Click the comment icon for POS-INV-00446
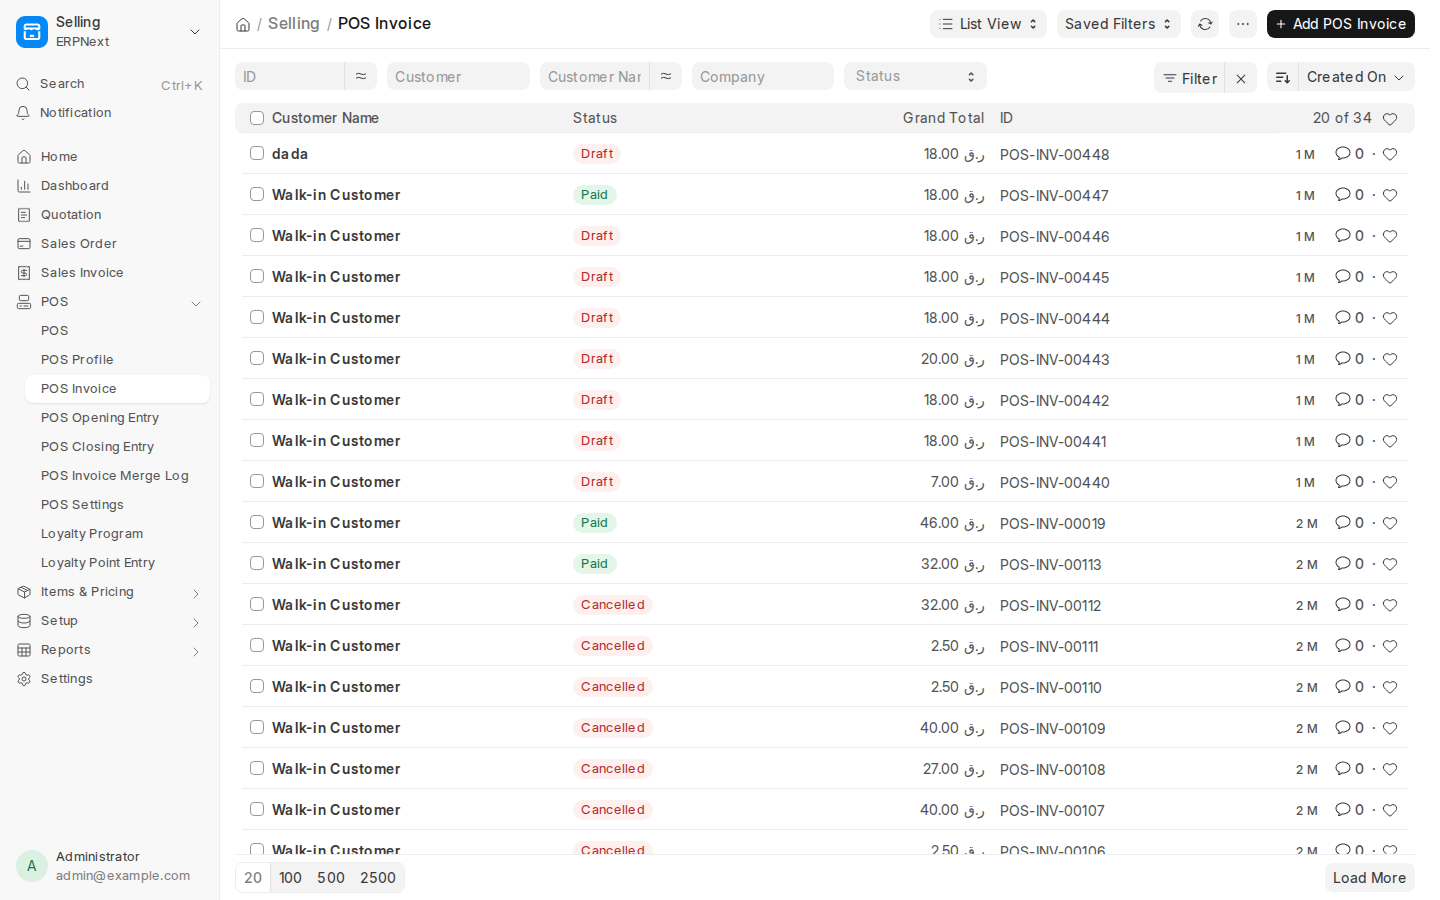1440x900 pixels. [1343, 236]
